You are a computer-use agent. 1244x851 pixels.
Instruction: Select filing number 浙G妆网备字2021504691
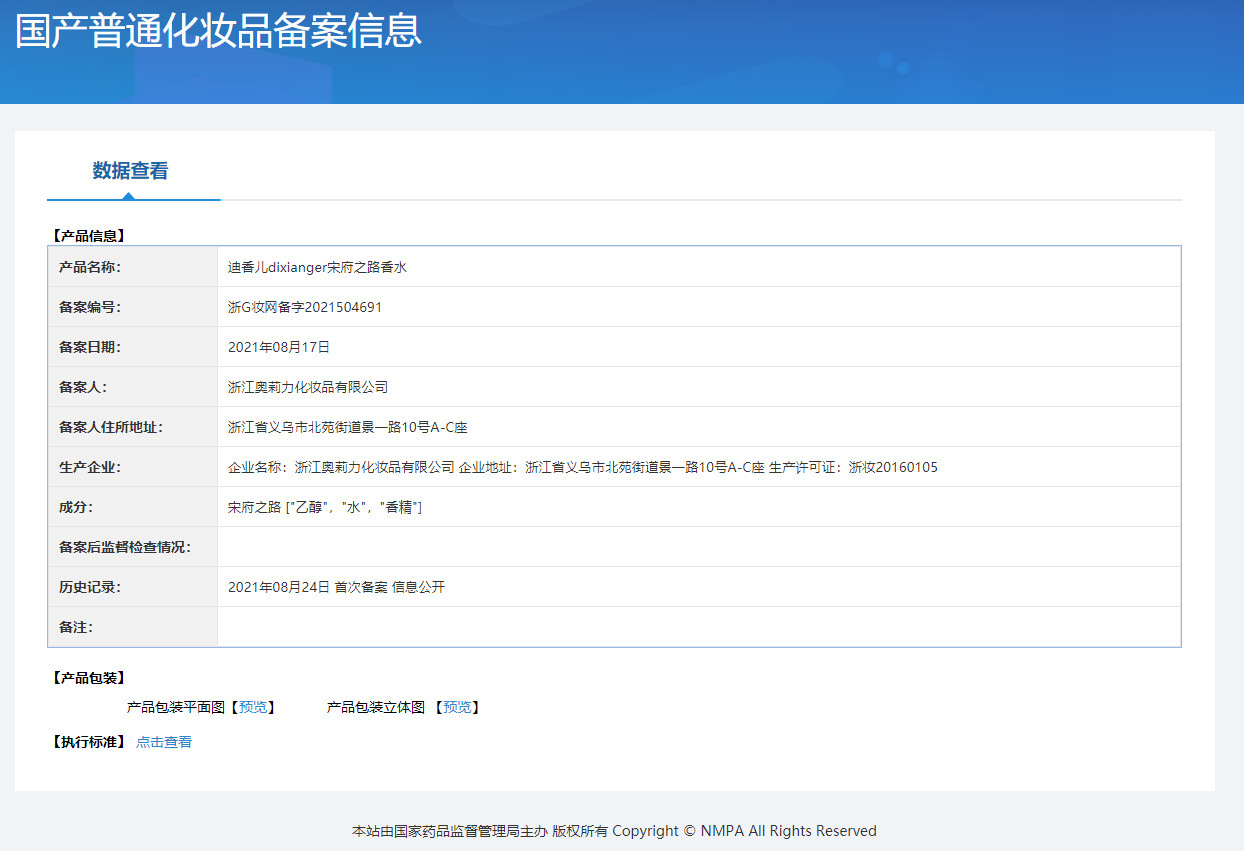pyautogui.click(x=305, y=307)
